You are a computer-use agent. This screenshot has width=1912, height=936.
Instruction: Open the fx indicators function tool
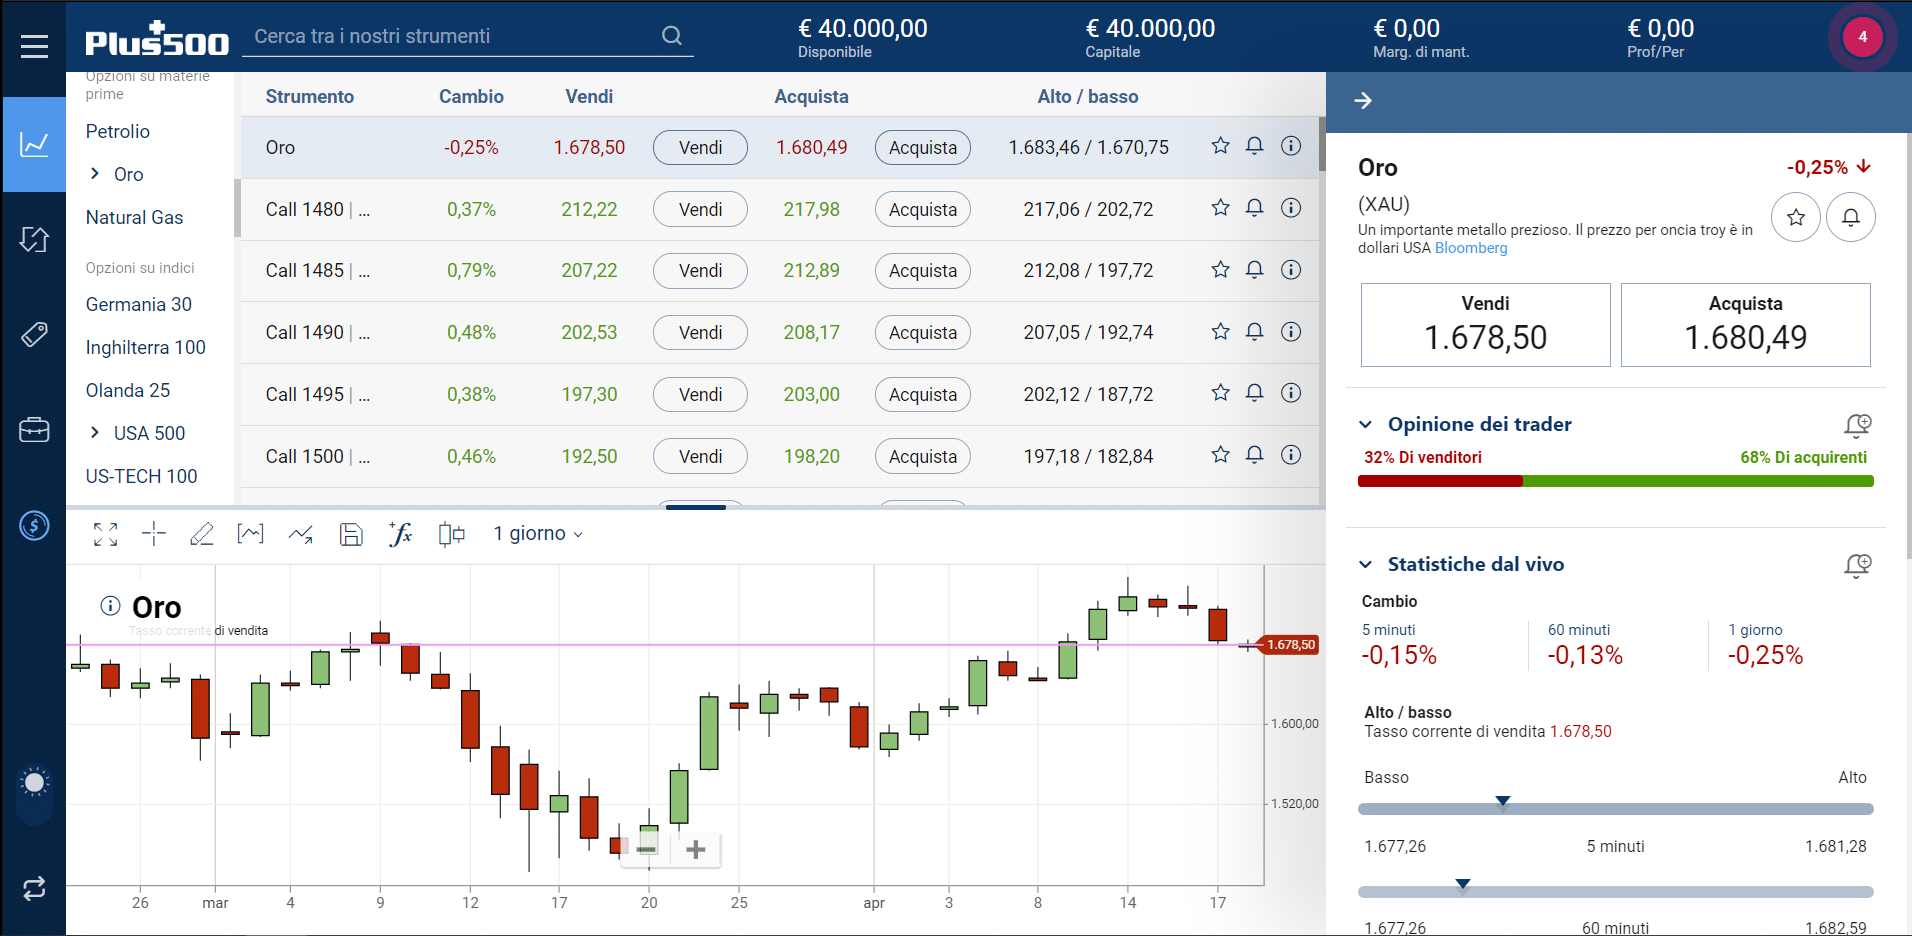click(400, 534)
